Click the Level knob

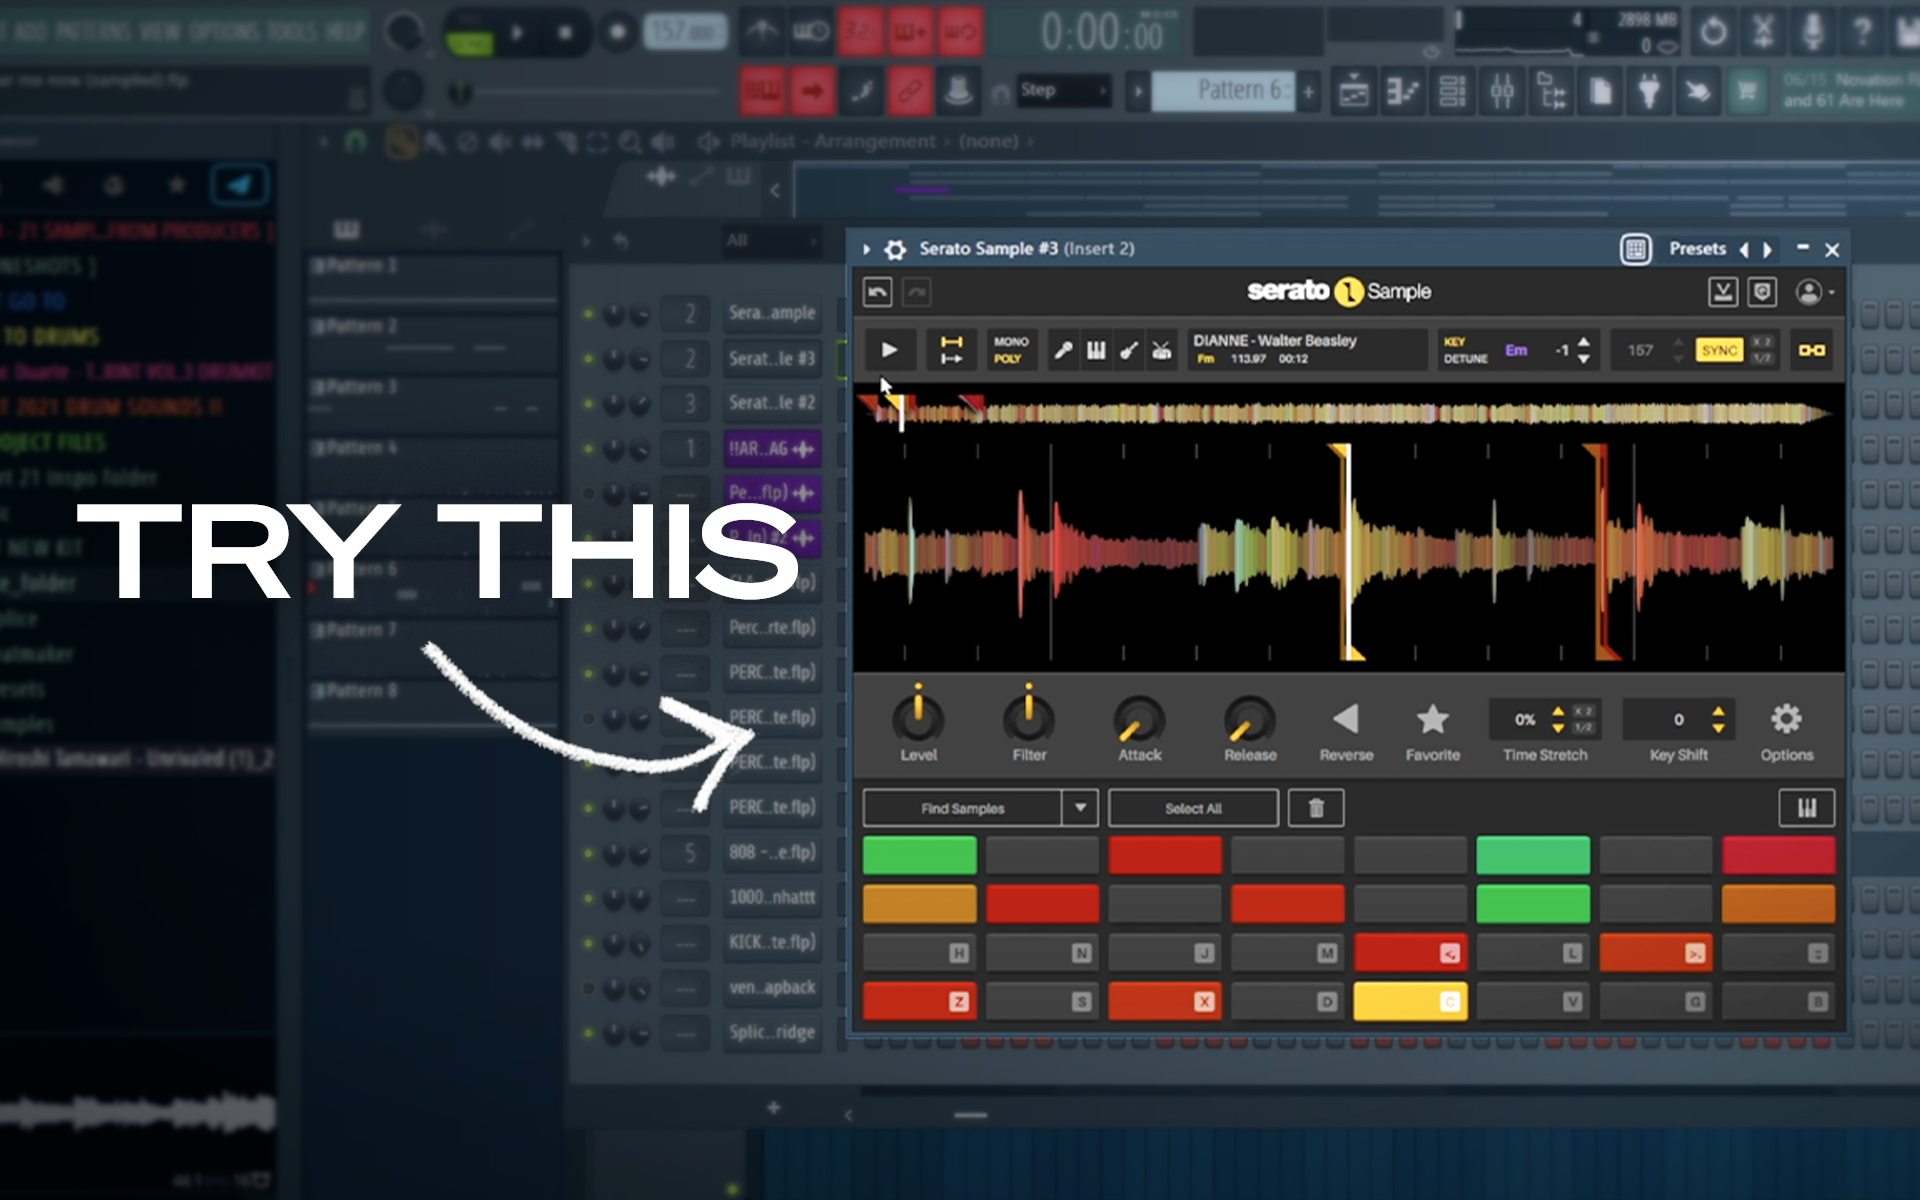click(x=918, y=718)
